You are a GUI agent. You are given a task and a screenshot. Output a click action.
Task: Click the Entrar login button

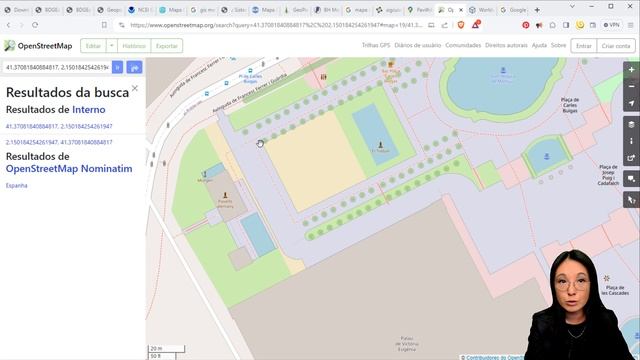pyautogui.click(x=584, y=46)
